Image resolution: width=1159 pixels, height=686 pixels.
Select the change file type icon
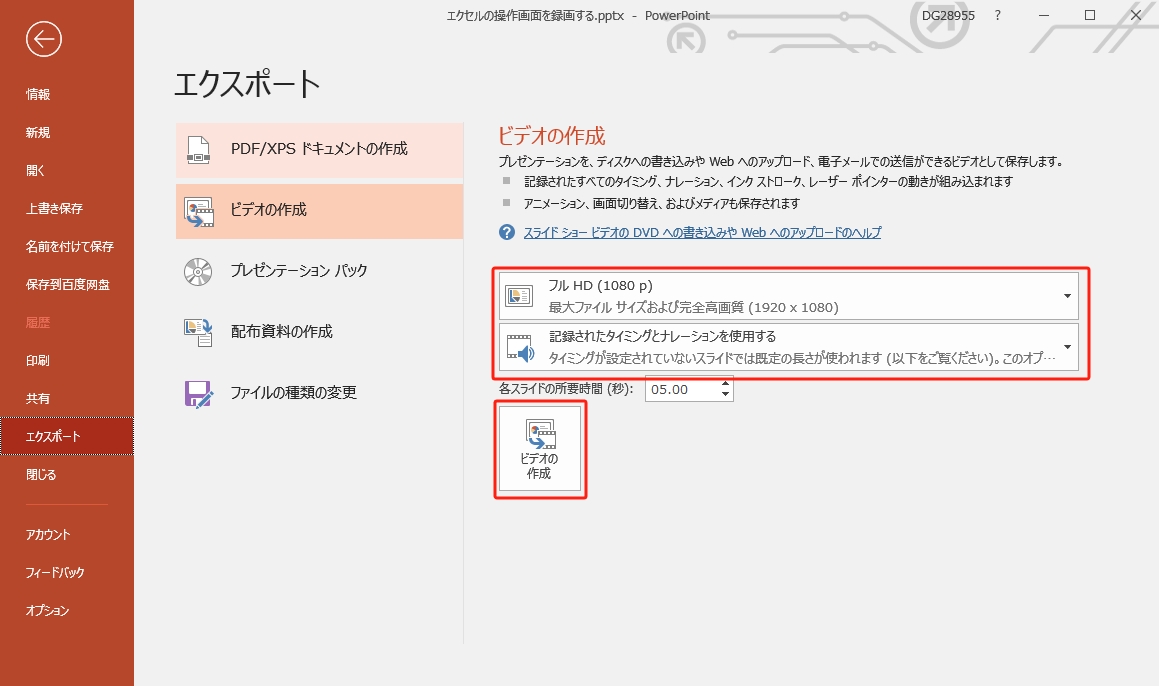click(198, 393)
